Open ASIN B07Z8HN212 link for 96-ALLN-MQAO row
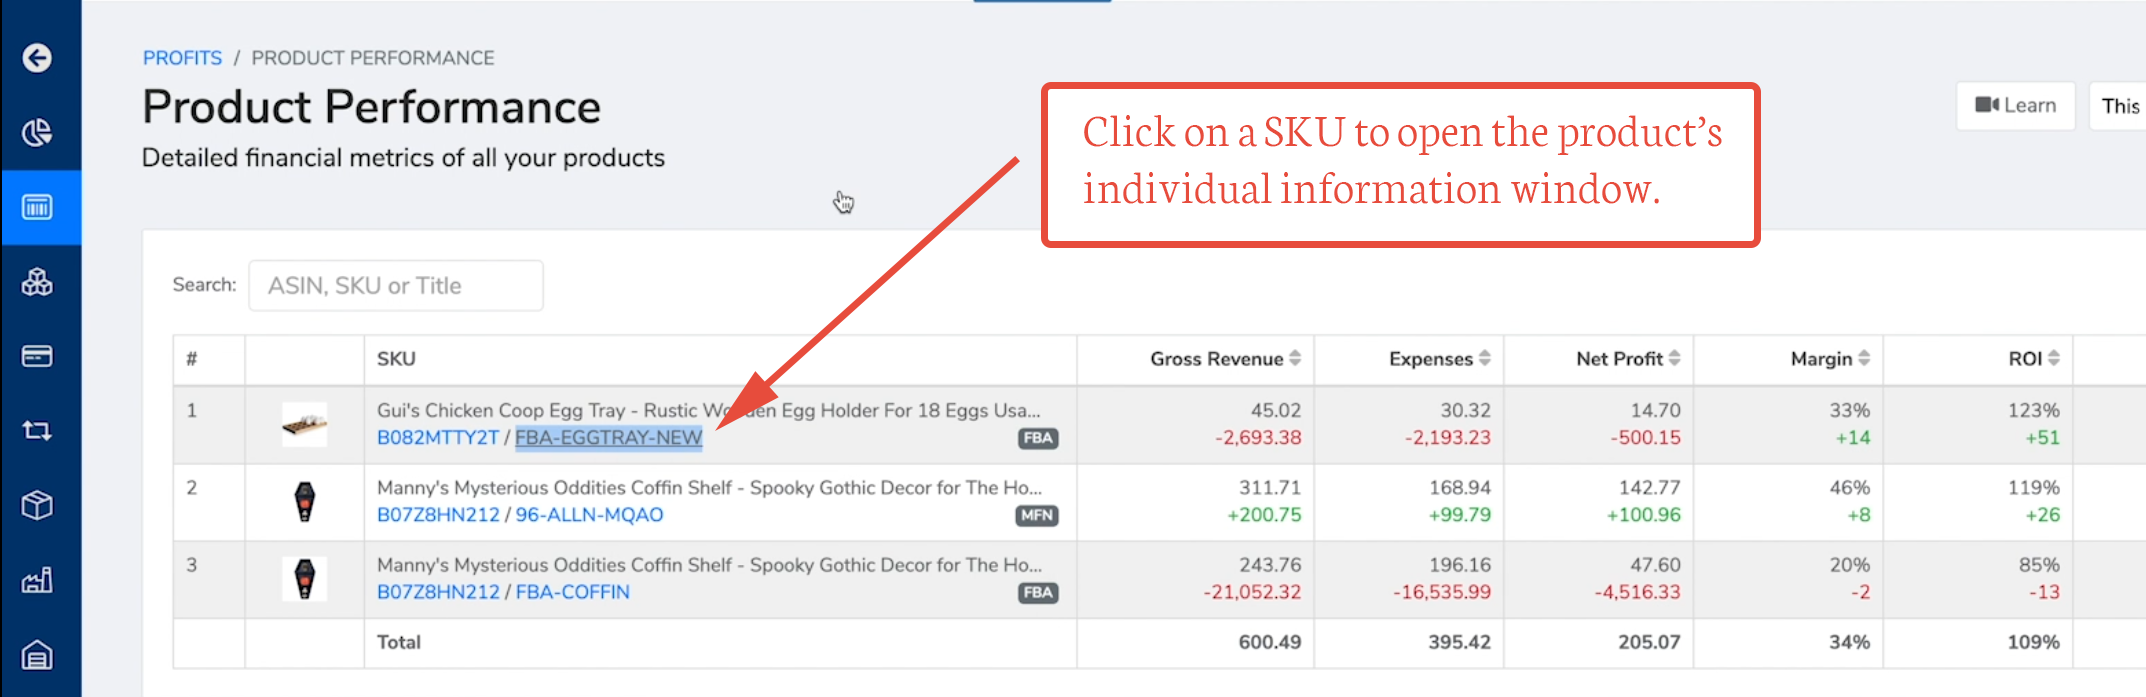2146x697 pixels. (438, 515)
